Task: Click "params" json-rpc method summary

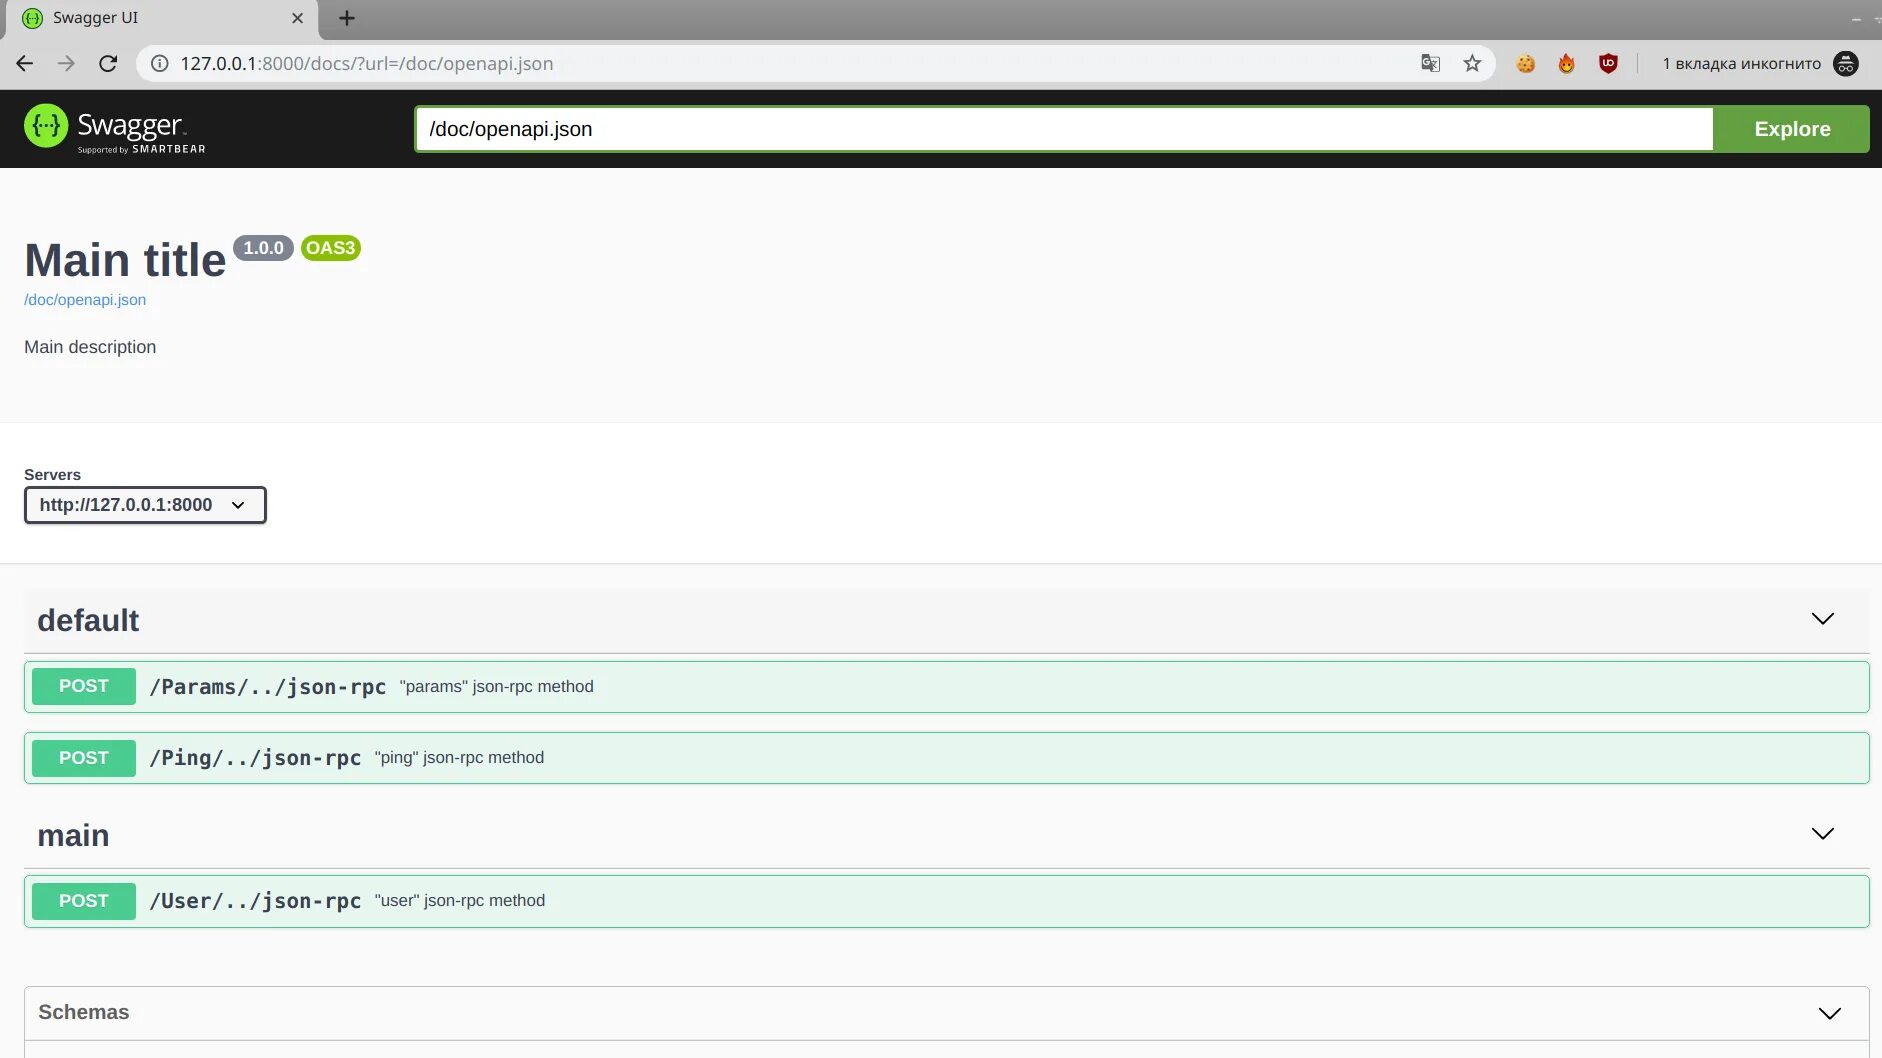Action: tap(496, 687)
